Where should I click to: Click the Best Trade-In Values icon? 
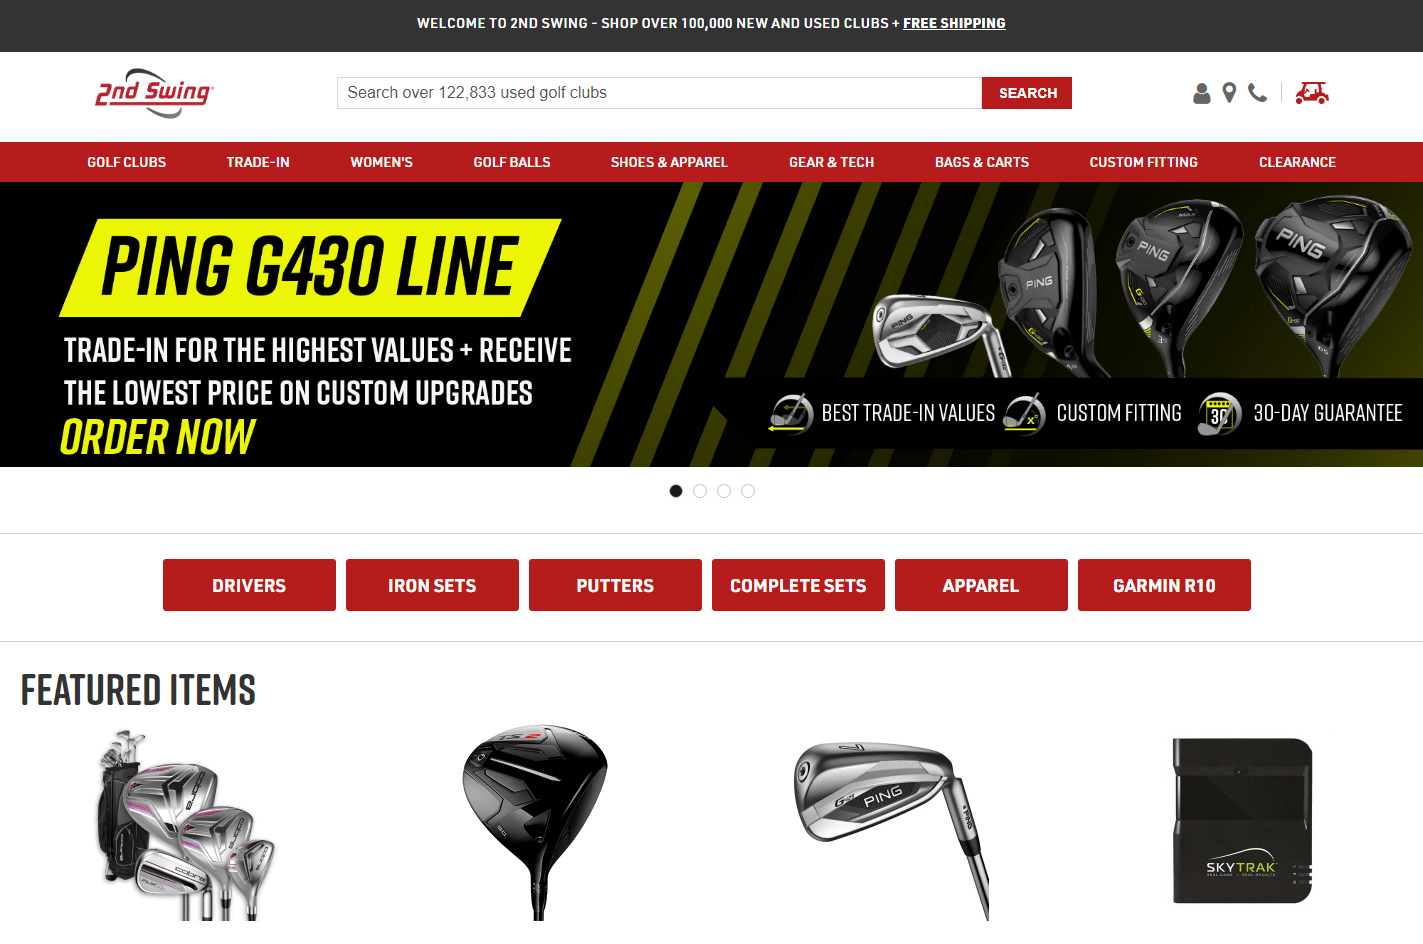coord(791,413)
